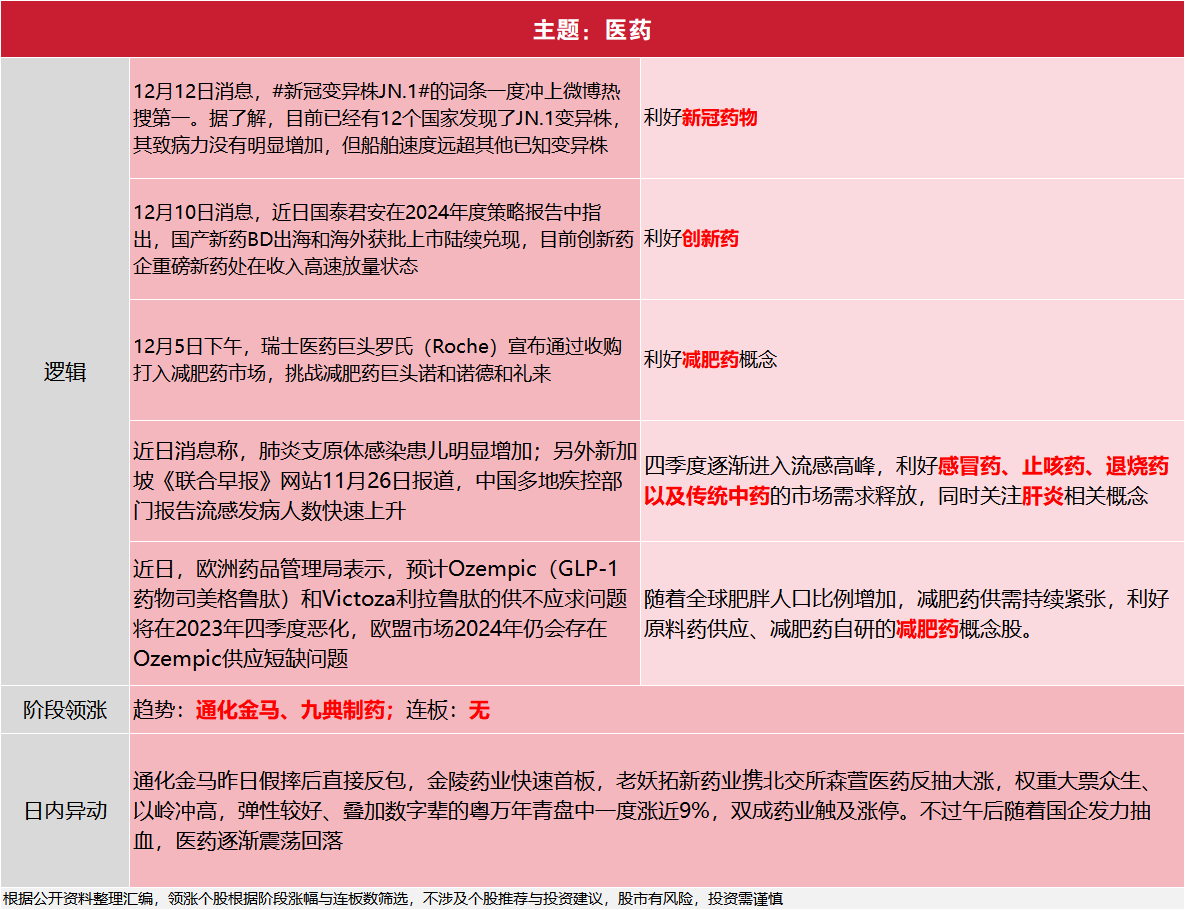Click the footer disclaimer starting "根据公开资料整理汇编"
This screenshot has width=1185, height=910.
pyautogui.click(x=392, y=899)
